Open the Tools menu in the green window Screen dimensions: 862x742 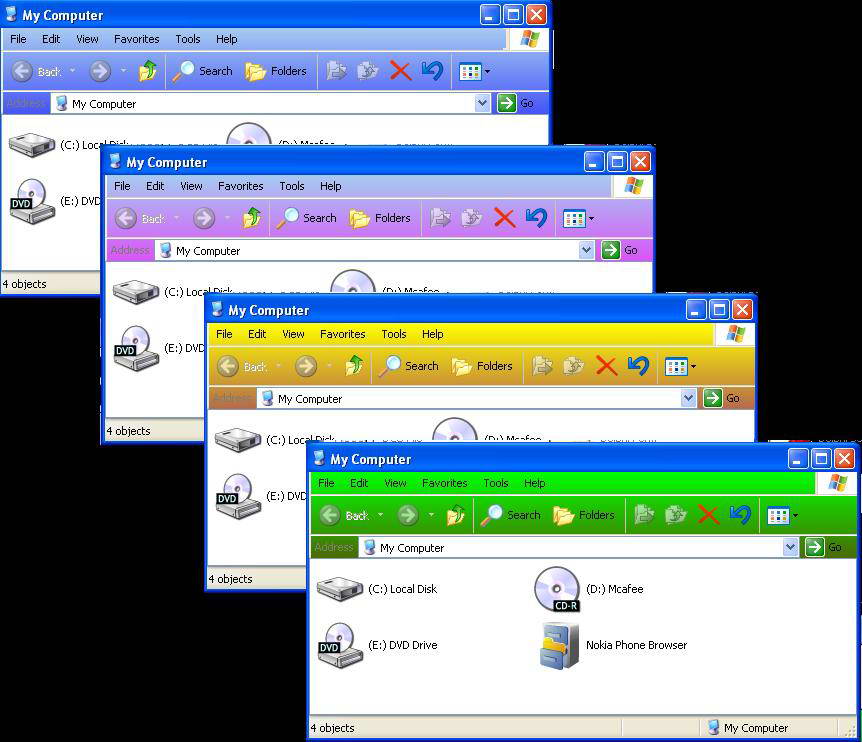point(496,483)
